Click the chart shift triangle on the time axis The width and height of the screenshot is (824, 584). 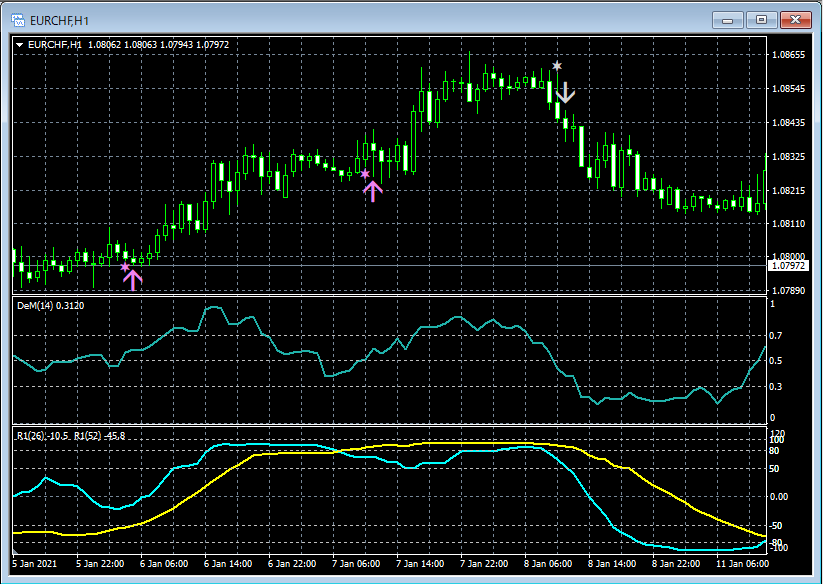point(16,551)
